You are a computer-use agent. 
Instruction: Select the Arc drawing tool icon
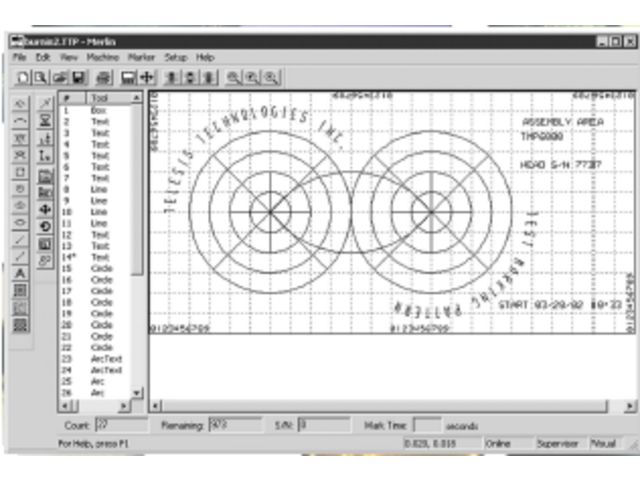click(x=20, y=120)
